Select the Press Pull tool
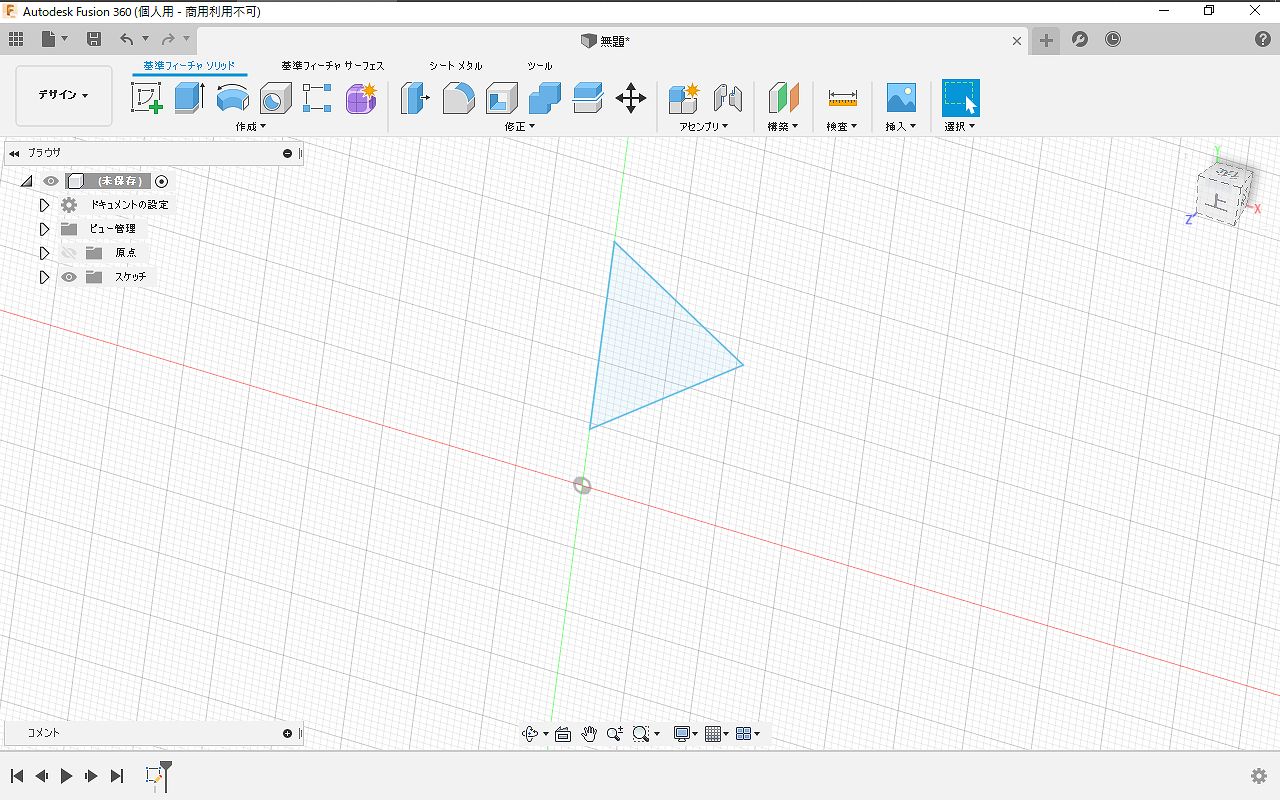 (x=415, y=98)
